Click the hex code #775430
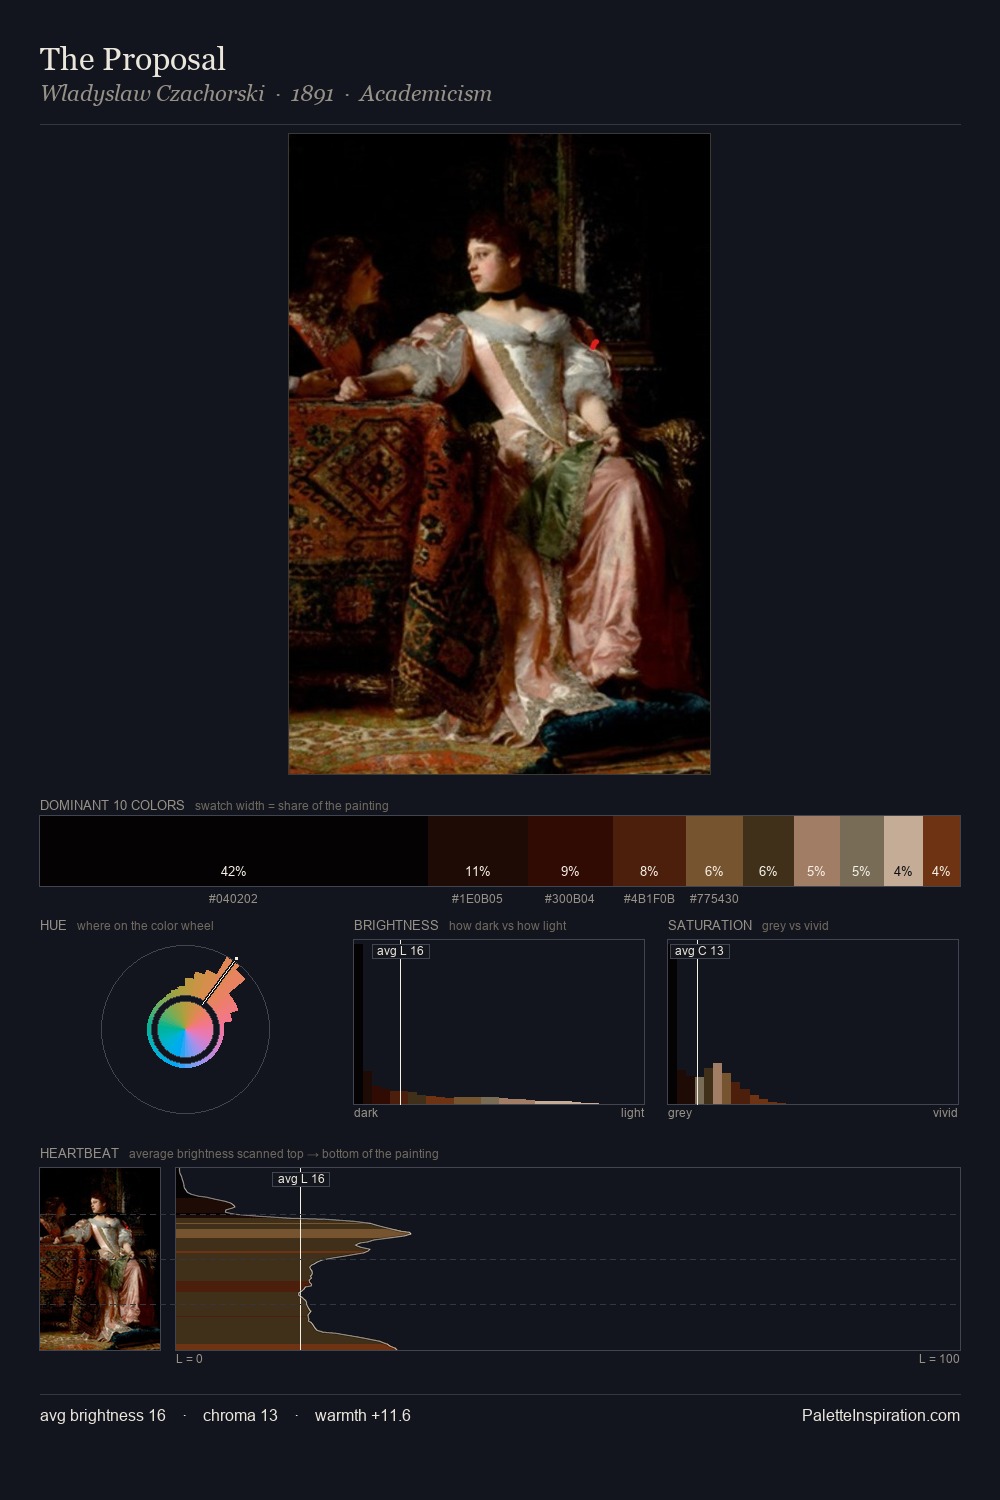This screenshot has width=1000, height=1500. (714, 899)
